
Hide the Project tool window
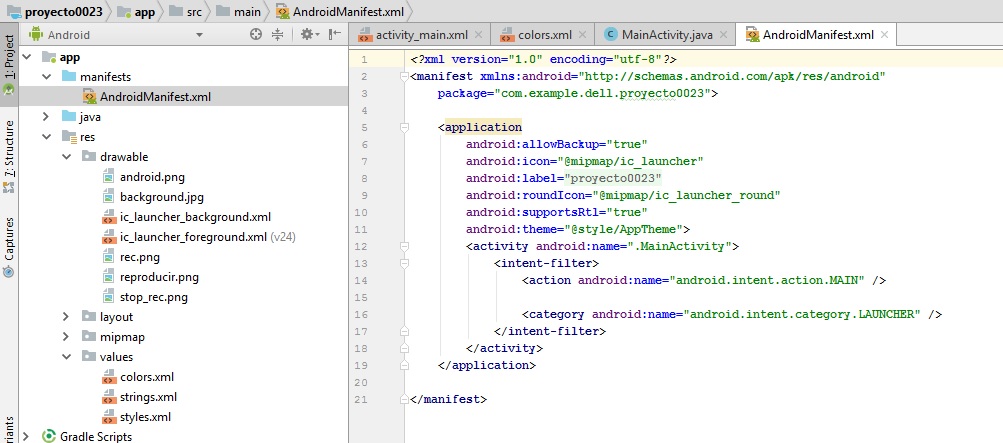point(334,35)
